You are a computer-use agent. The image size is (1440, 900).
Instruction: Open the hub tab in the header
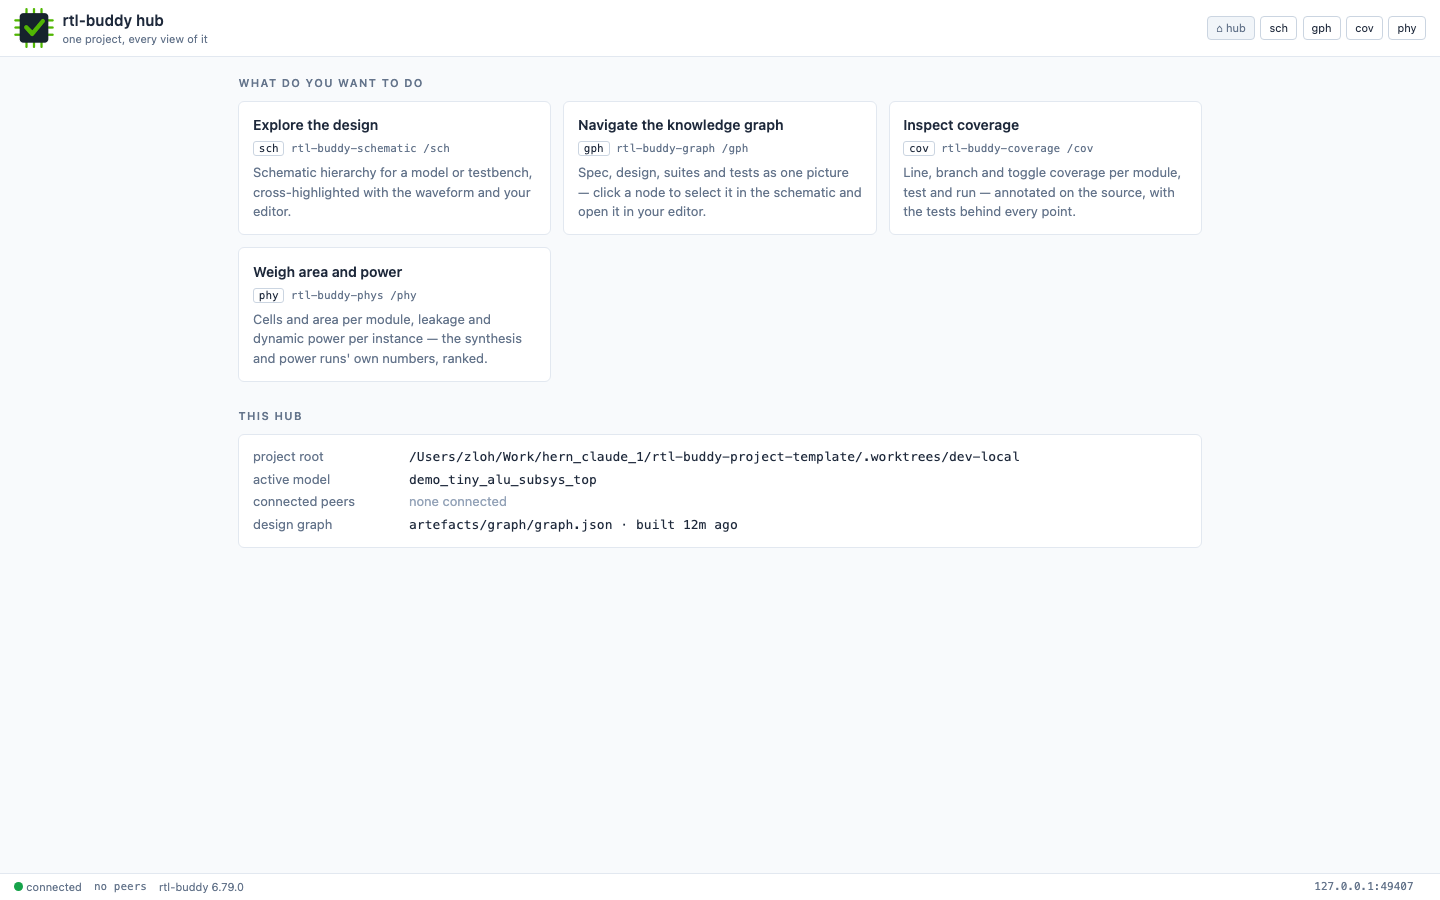[x=1231, y=28]
